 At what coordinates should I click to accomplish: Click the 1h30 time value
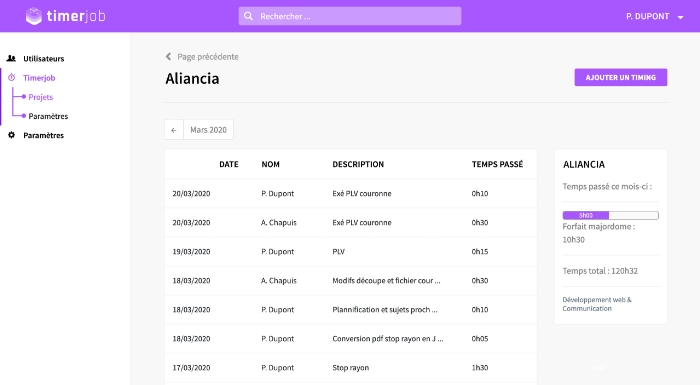click(480, 368)
